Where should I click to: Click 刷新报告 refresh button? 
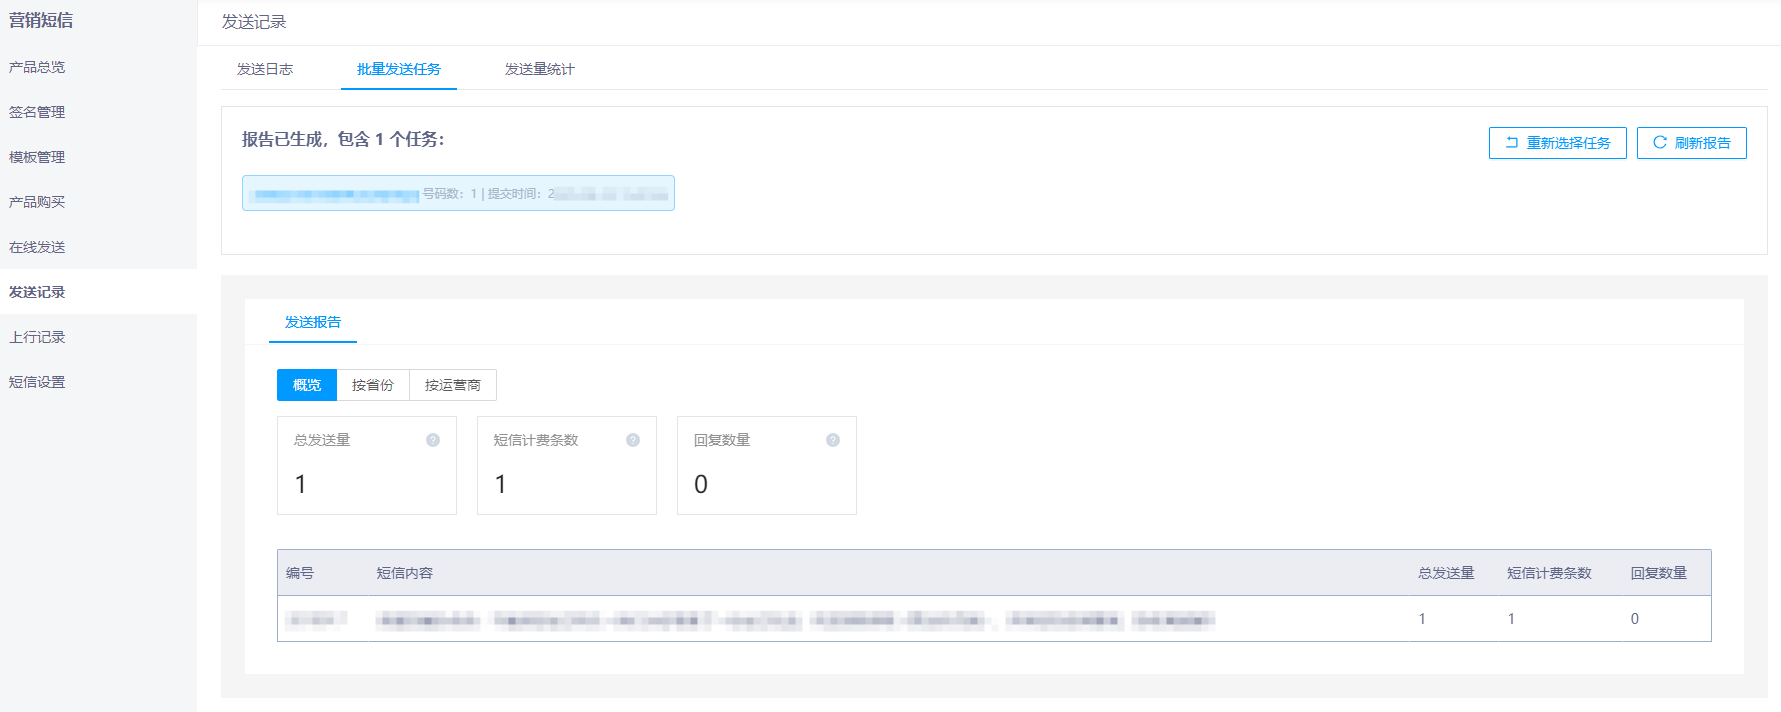(x=1691, y=143)
